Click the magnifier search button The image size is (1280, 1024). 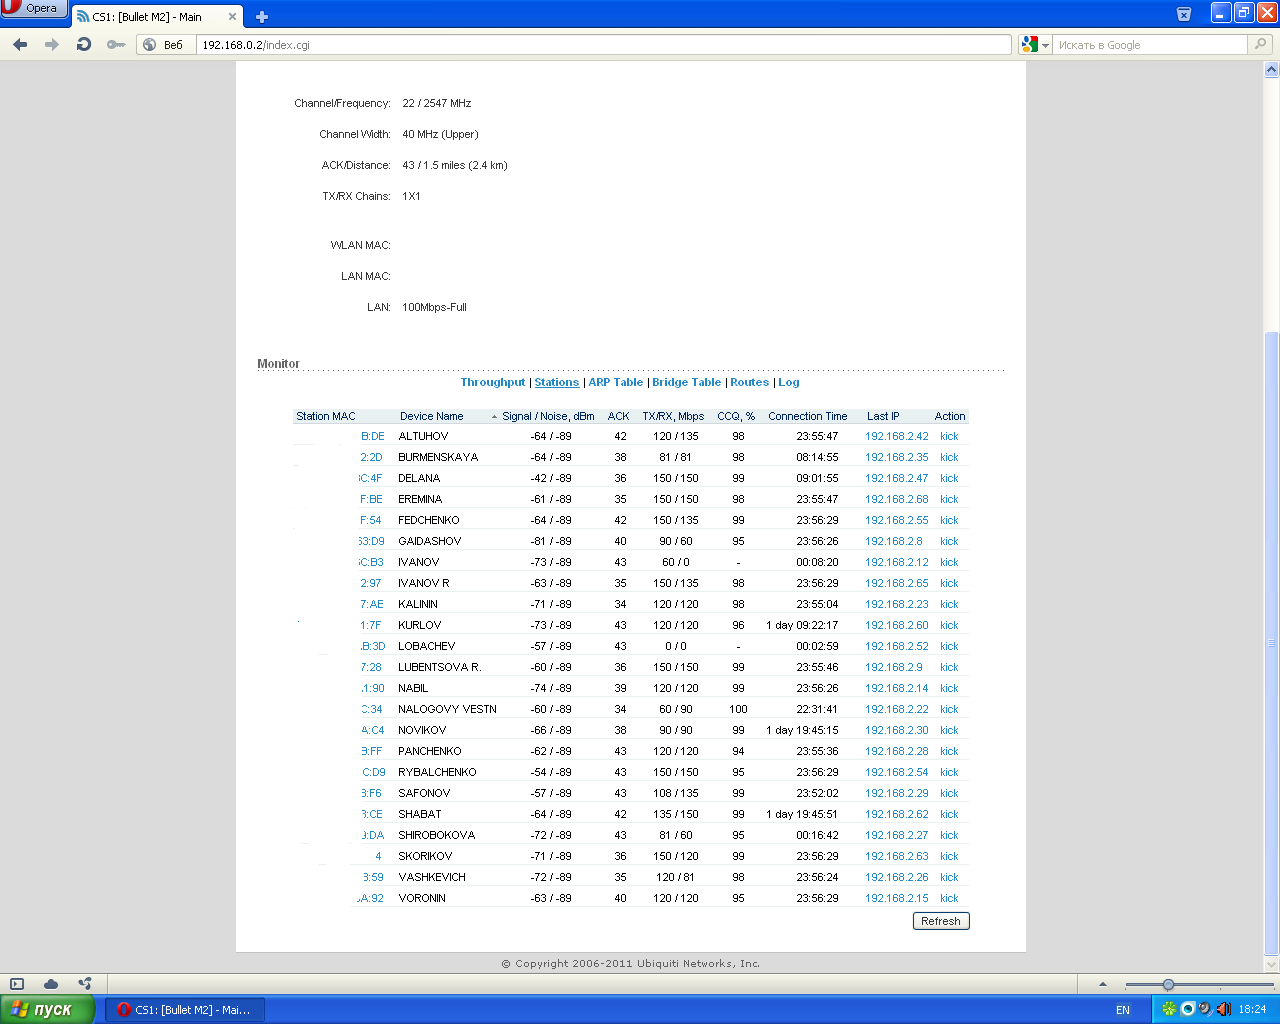(1261, 45)
